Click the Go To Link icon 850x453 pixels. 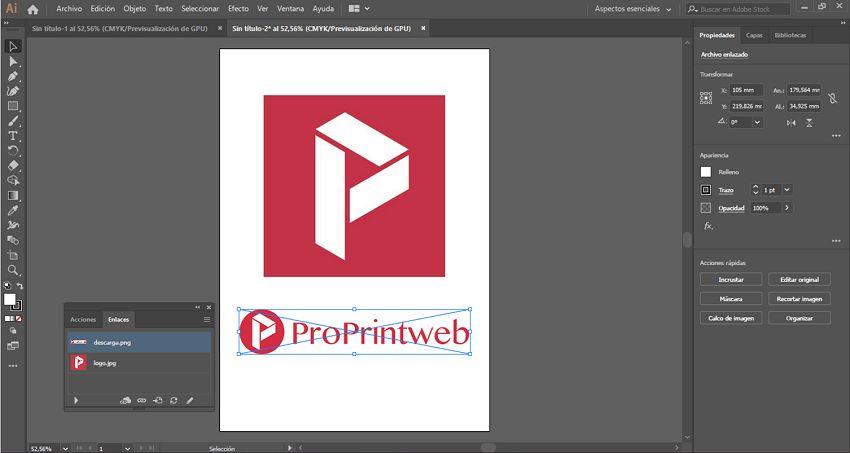(158, 400)
